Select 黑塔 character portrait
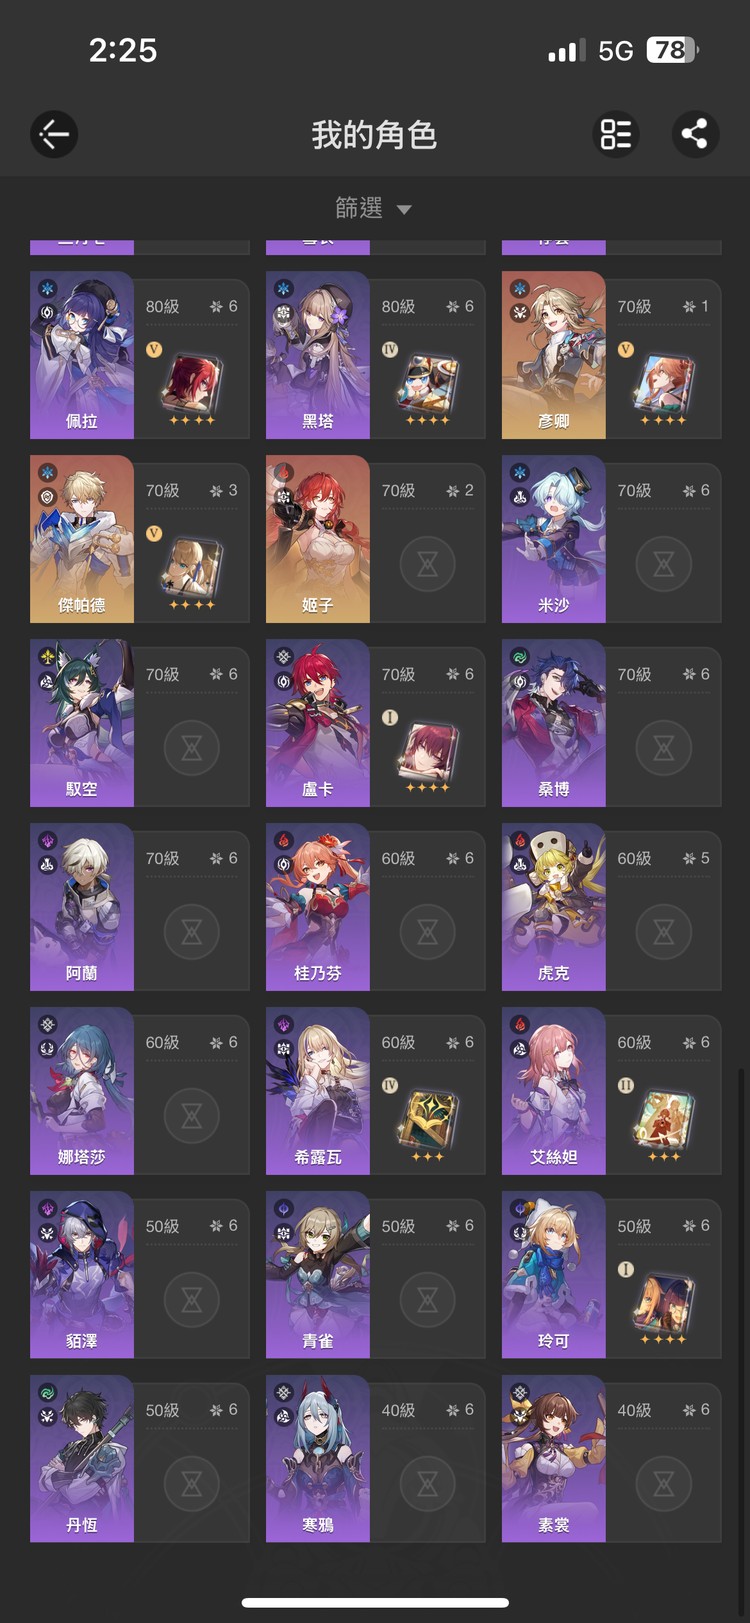The image size is (750, 1623). [x=318, y=355]
